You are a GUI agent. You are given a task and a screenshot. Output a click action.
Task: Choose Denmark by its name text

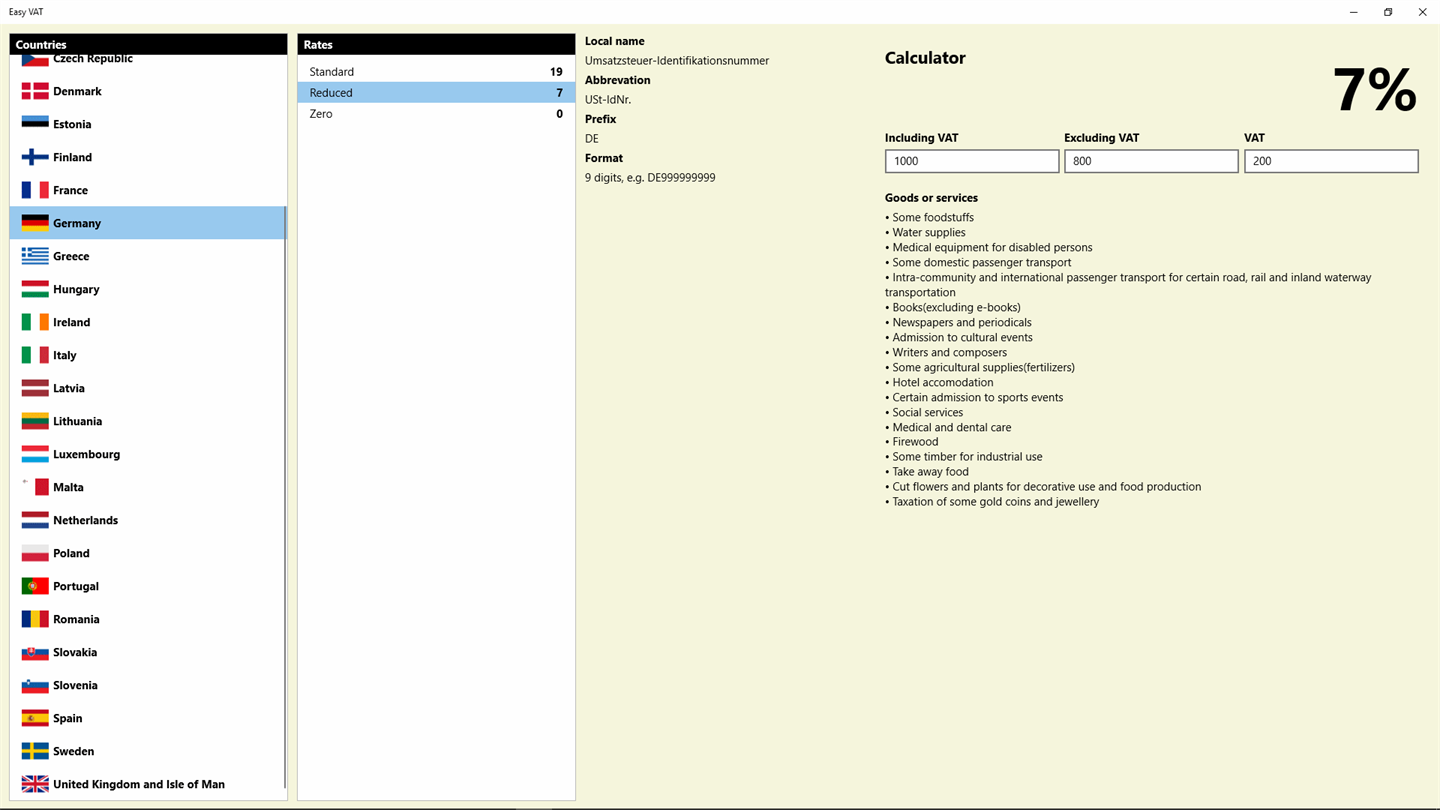point(77,91)
